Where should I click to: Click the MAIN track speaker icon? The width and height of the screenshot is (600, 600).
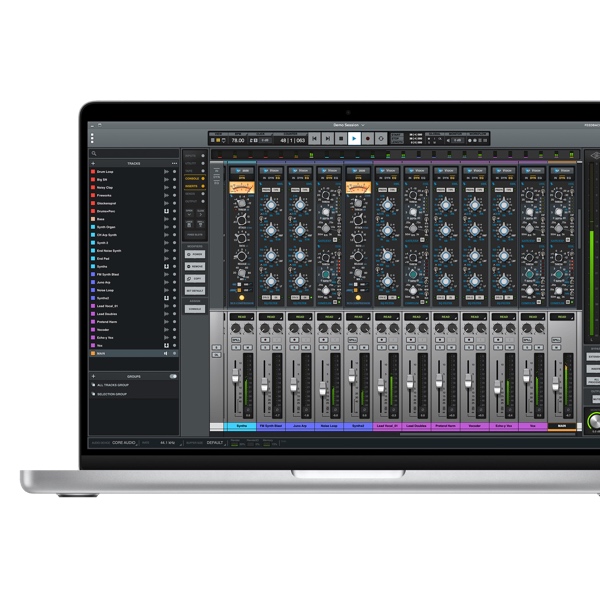click(x=166, y=354)
